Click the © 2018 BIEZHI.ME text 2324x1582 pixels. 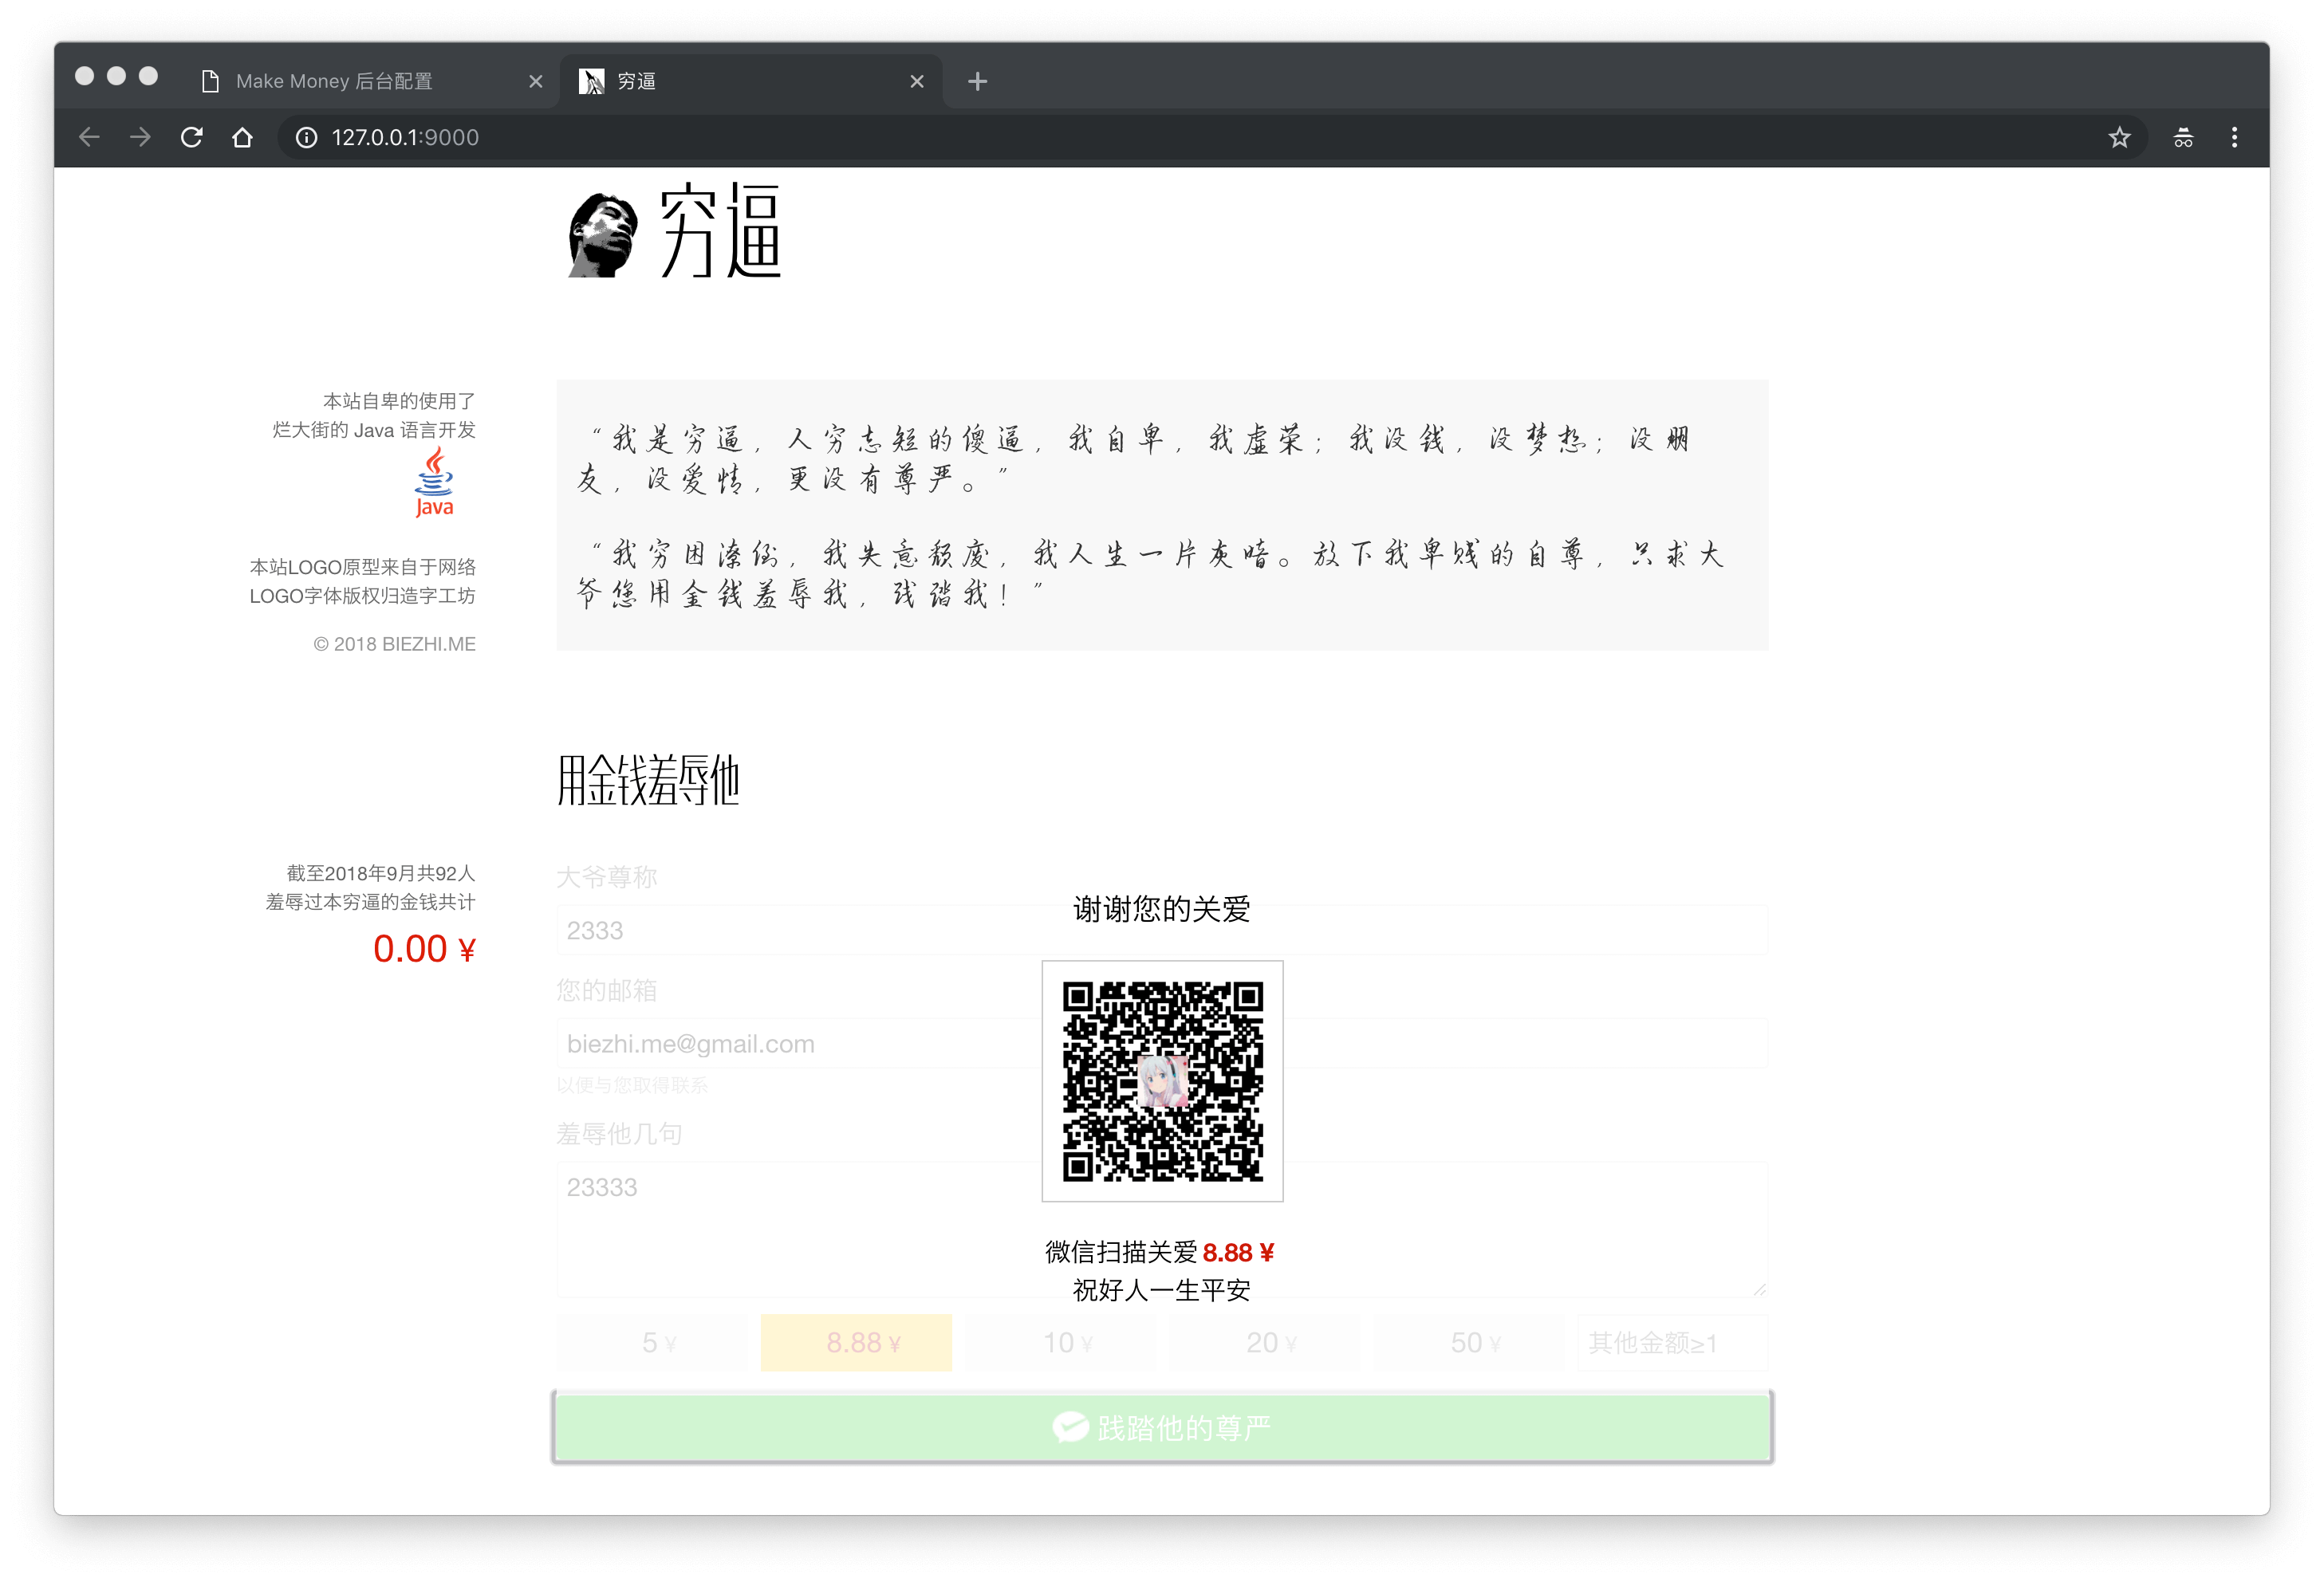[x=395, y=644]
